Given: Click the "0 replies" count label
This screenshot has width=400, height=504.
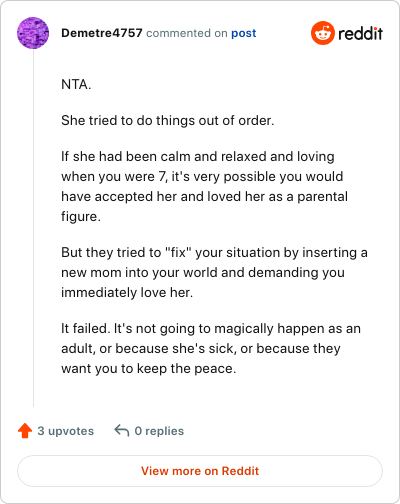Looking at the screenshot, I should [159, 431].
